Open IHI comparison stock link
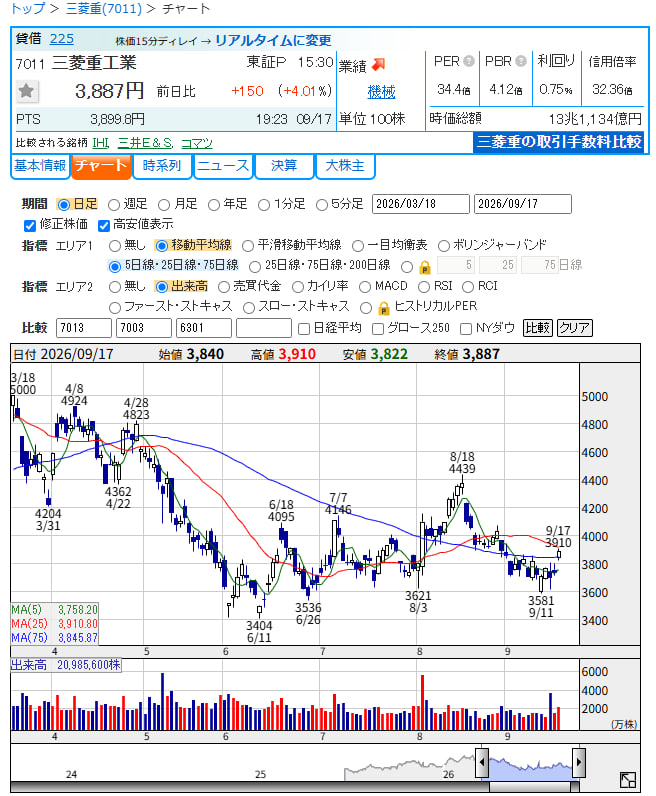The width and height of the screenshot is (656, 796). click(101, 143)
